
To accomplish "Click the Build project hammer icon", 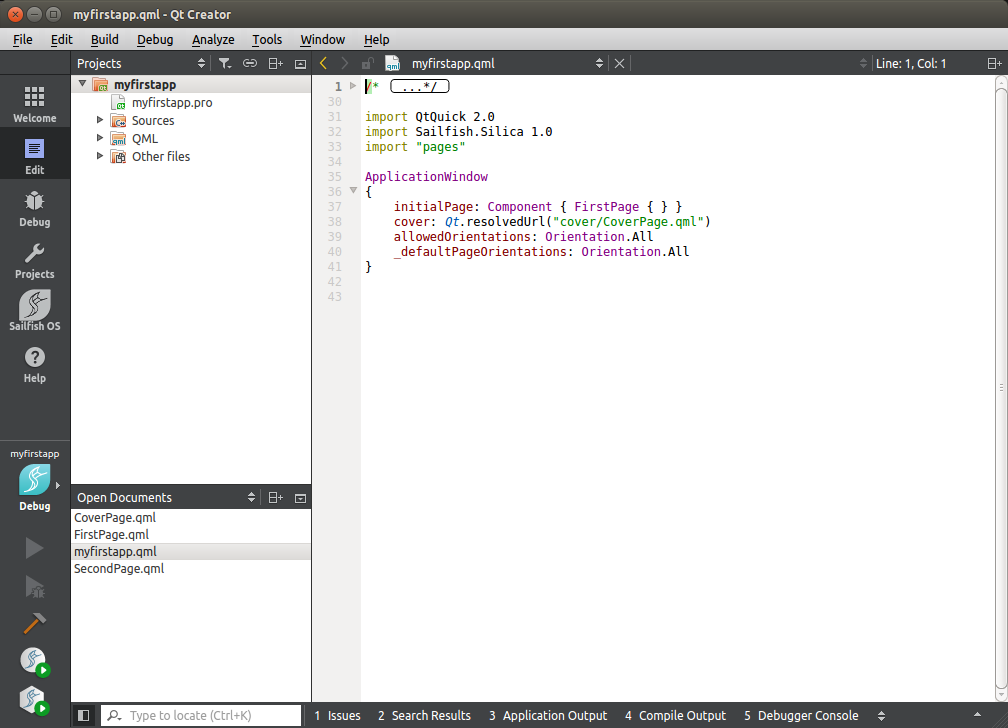I will click(x=34, y=623).
